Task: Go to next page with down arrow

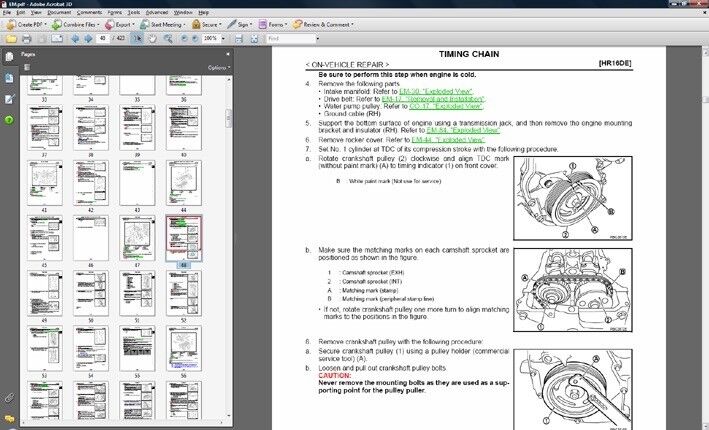Action: tap(87, 38)
